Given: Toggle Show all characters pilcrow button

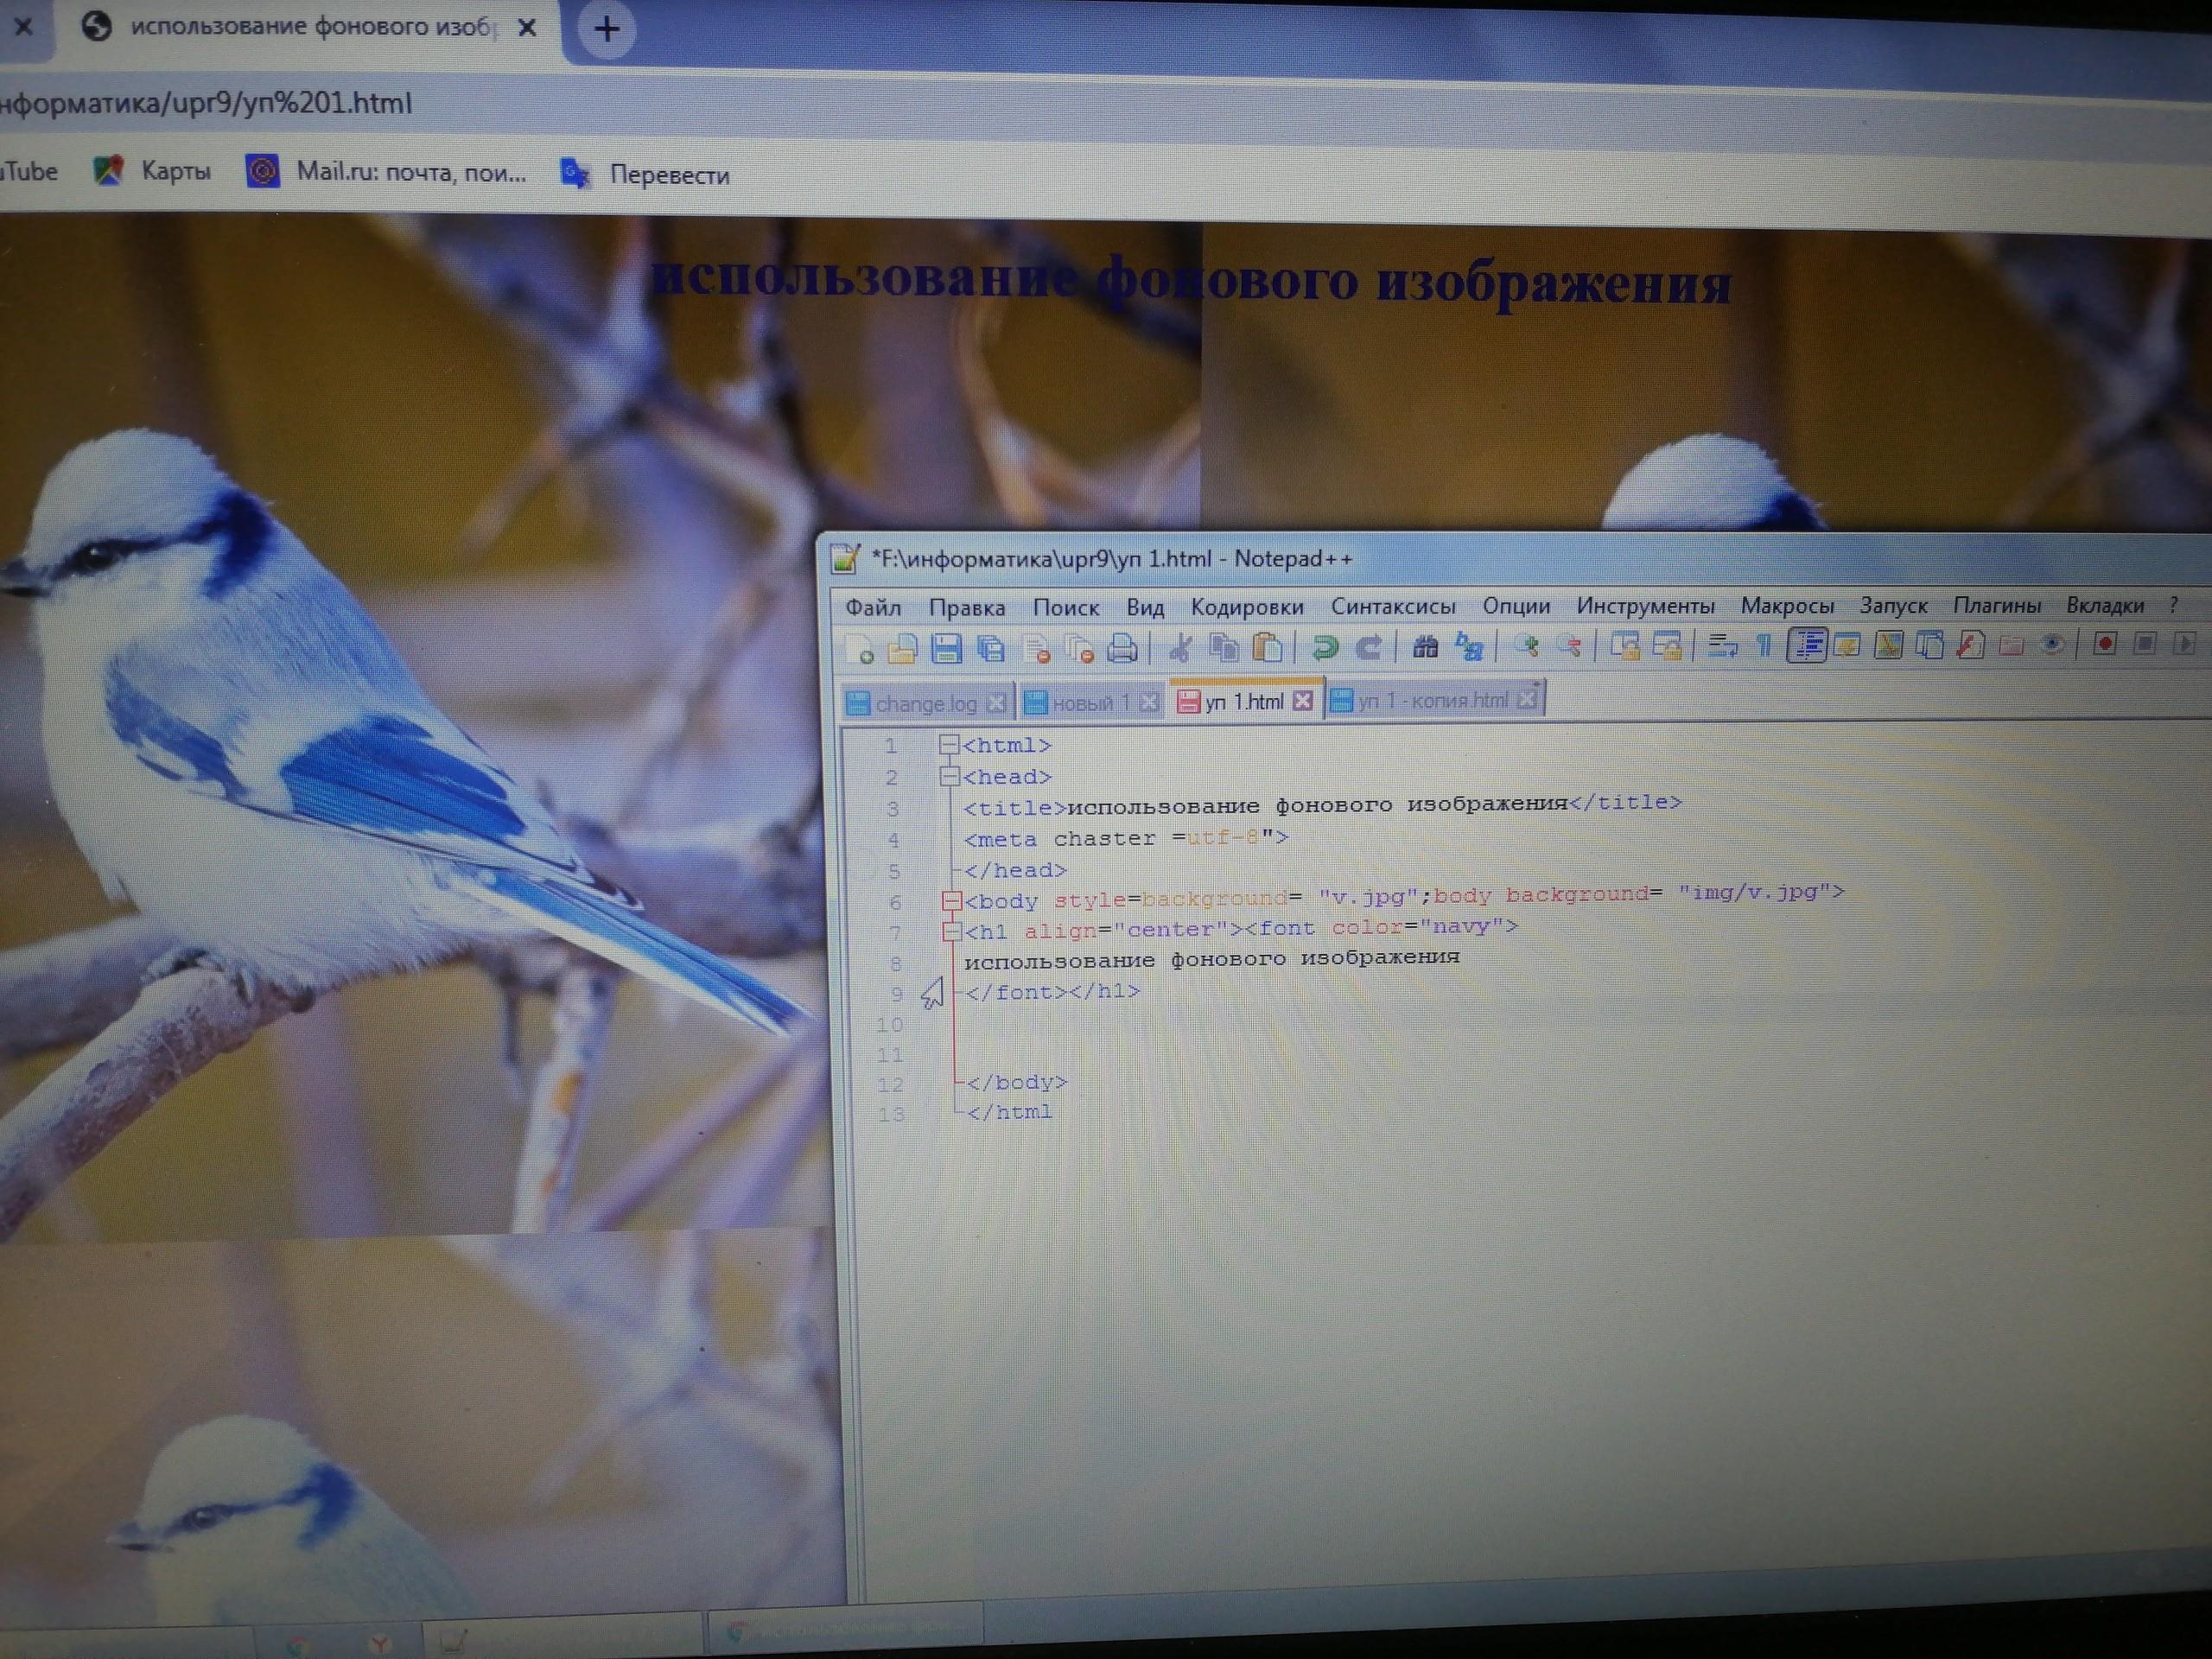Looking at the screenshot, I should click(x=1764, y=646).
